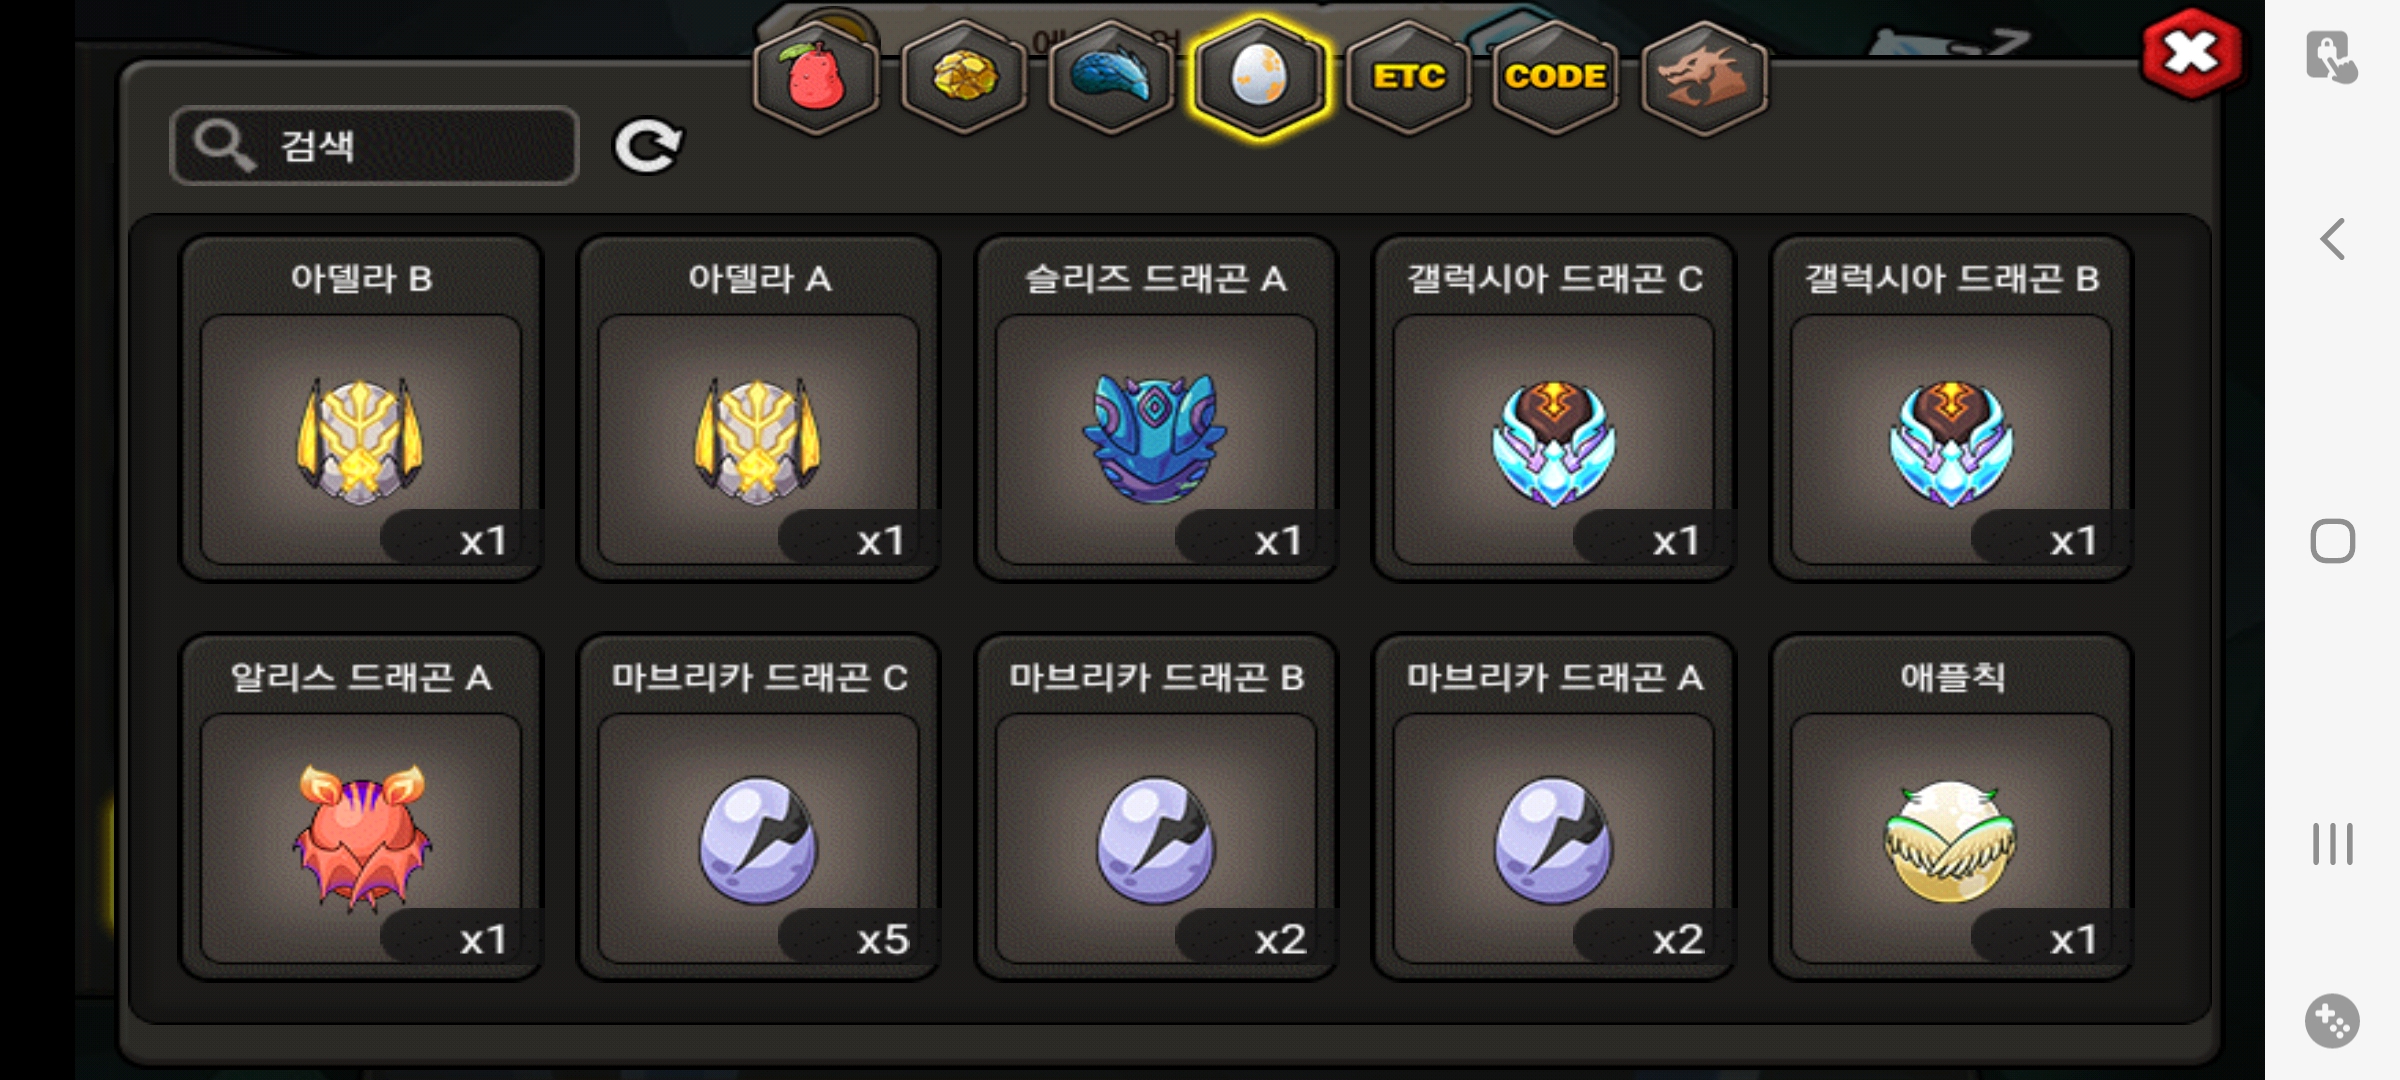
Task: Tap the Android back chevron
Action: 2332,239
